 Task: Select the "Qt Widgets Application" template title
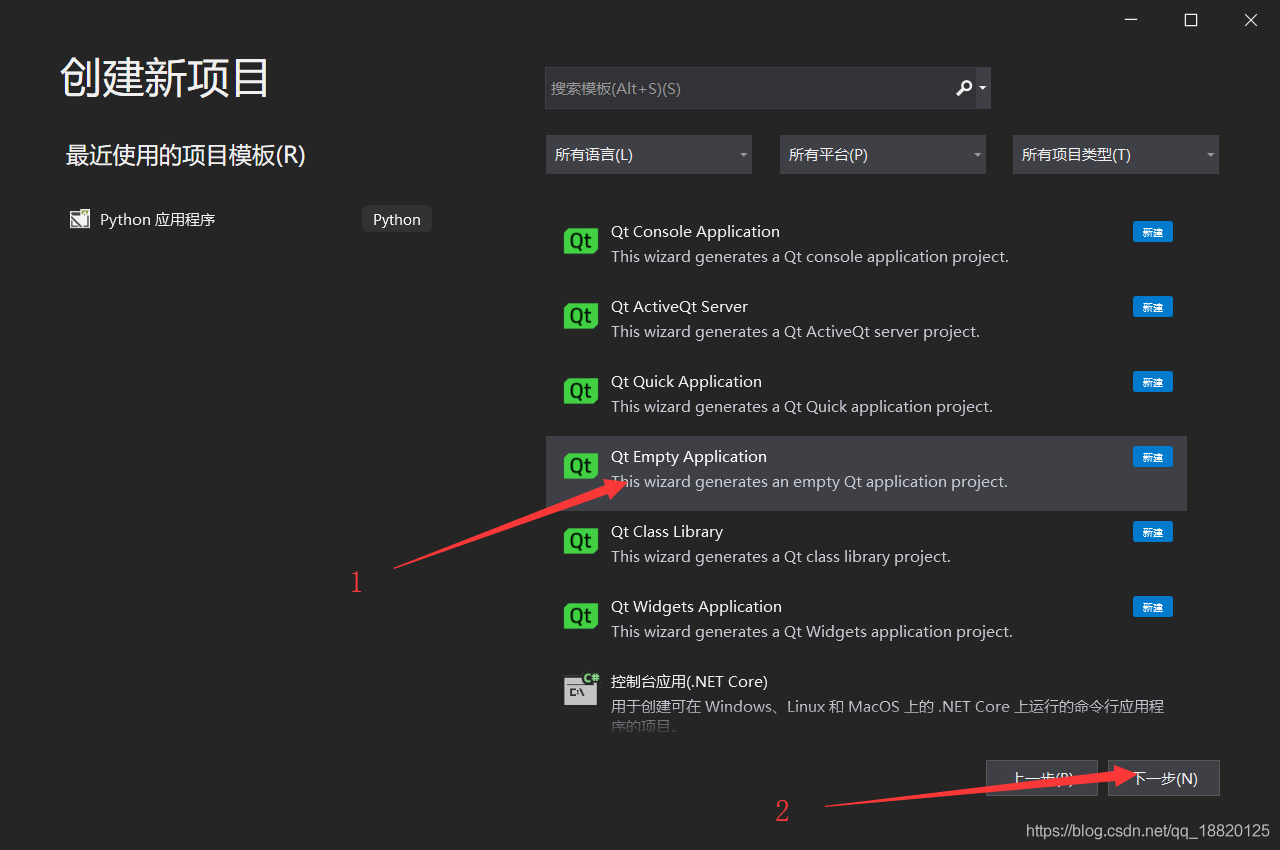click(x=696, y=607)
